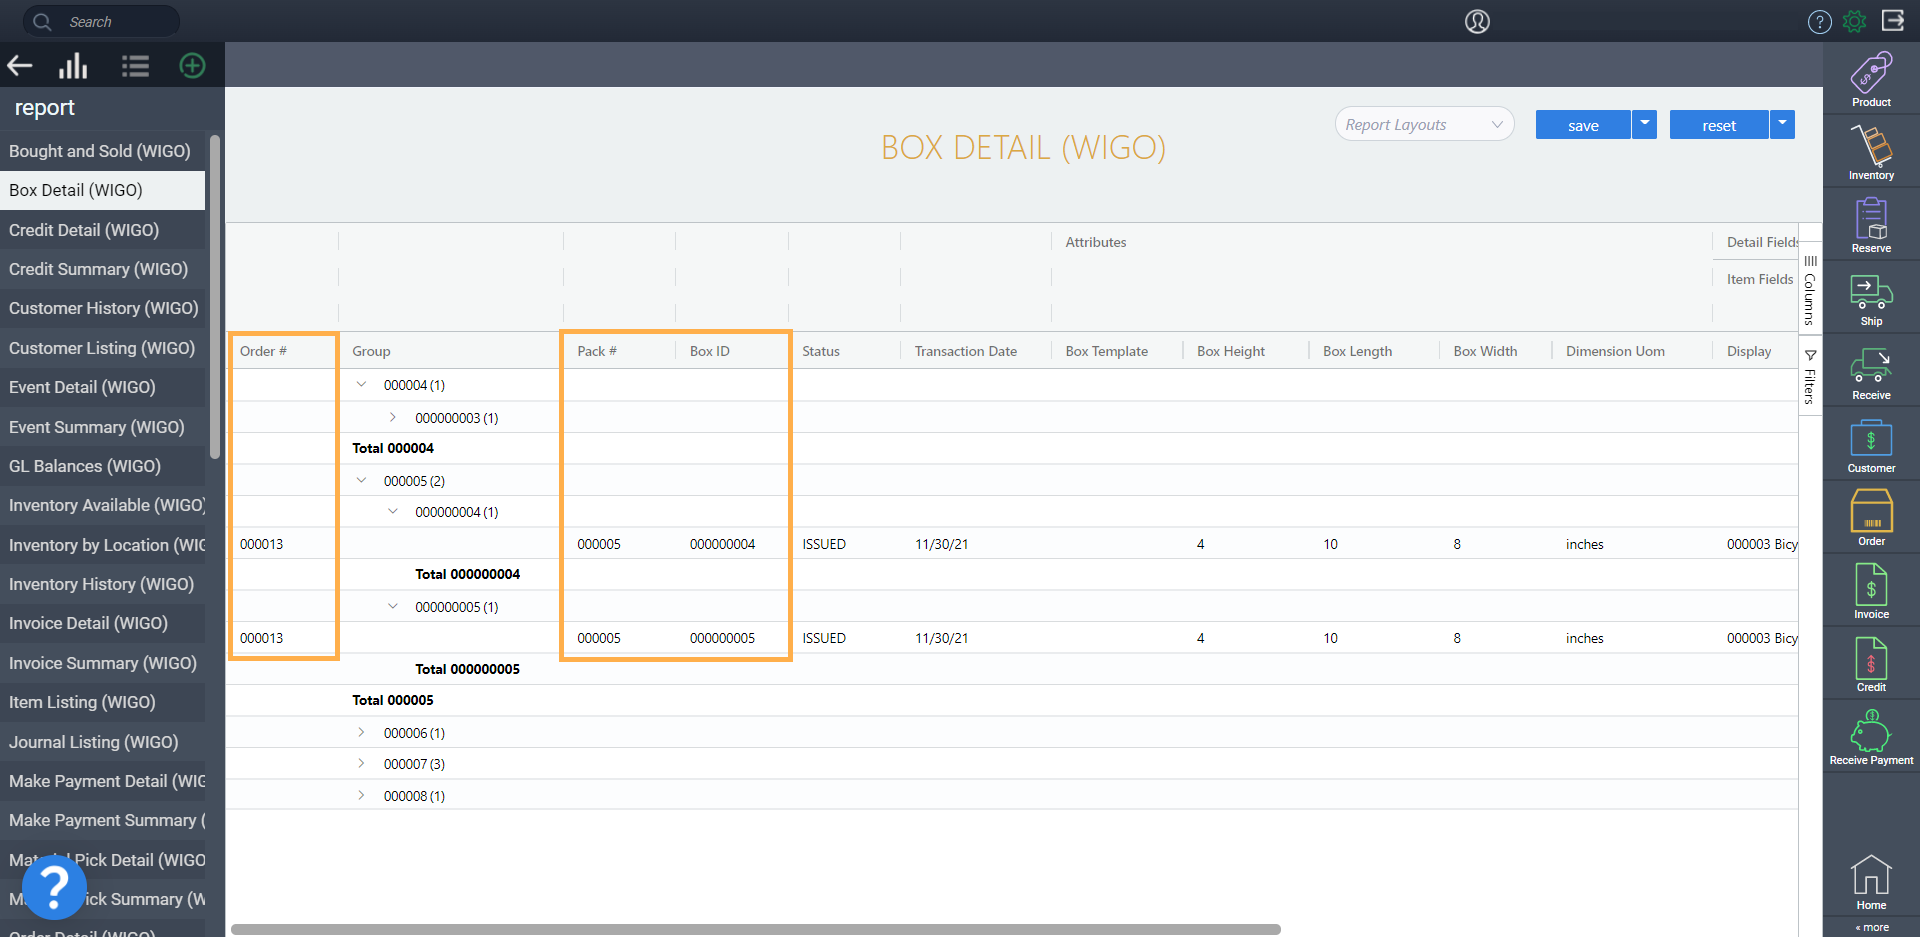Open the green settings gear

pos(1854,21)
